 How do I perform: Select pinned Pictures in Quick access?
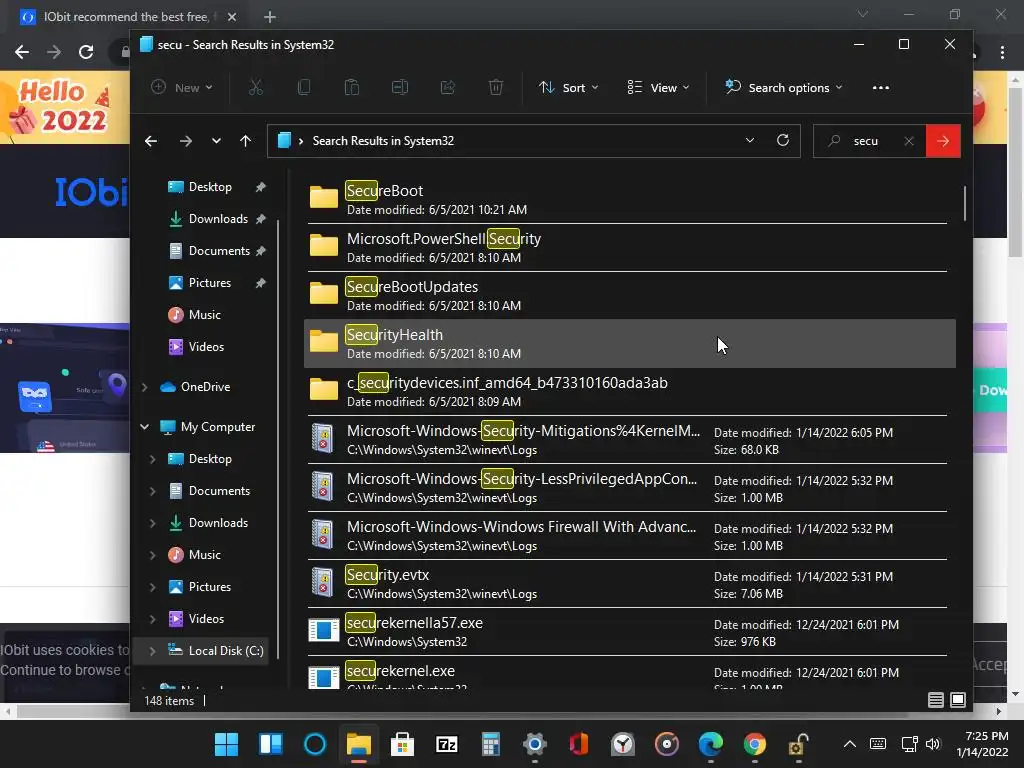coord(209,283)
